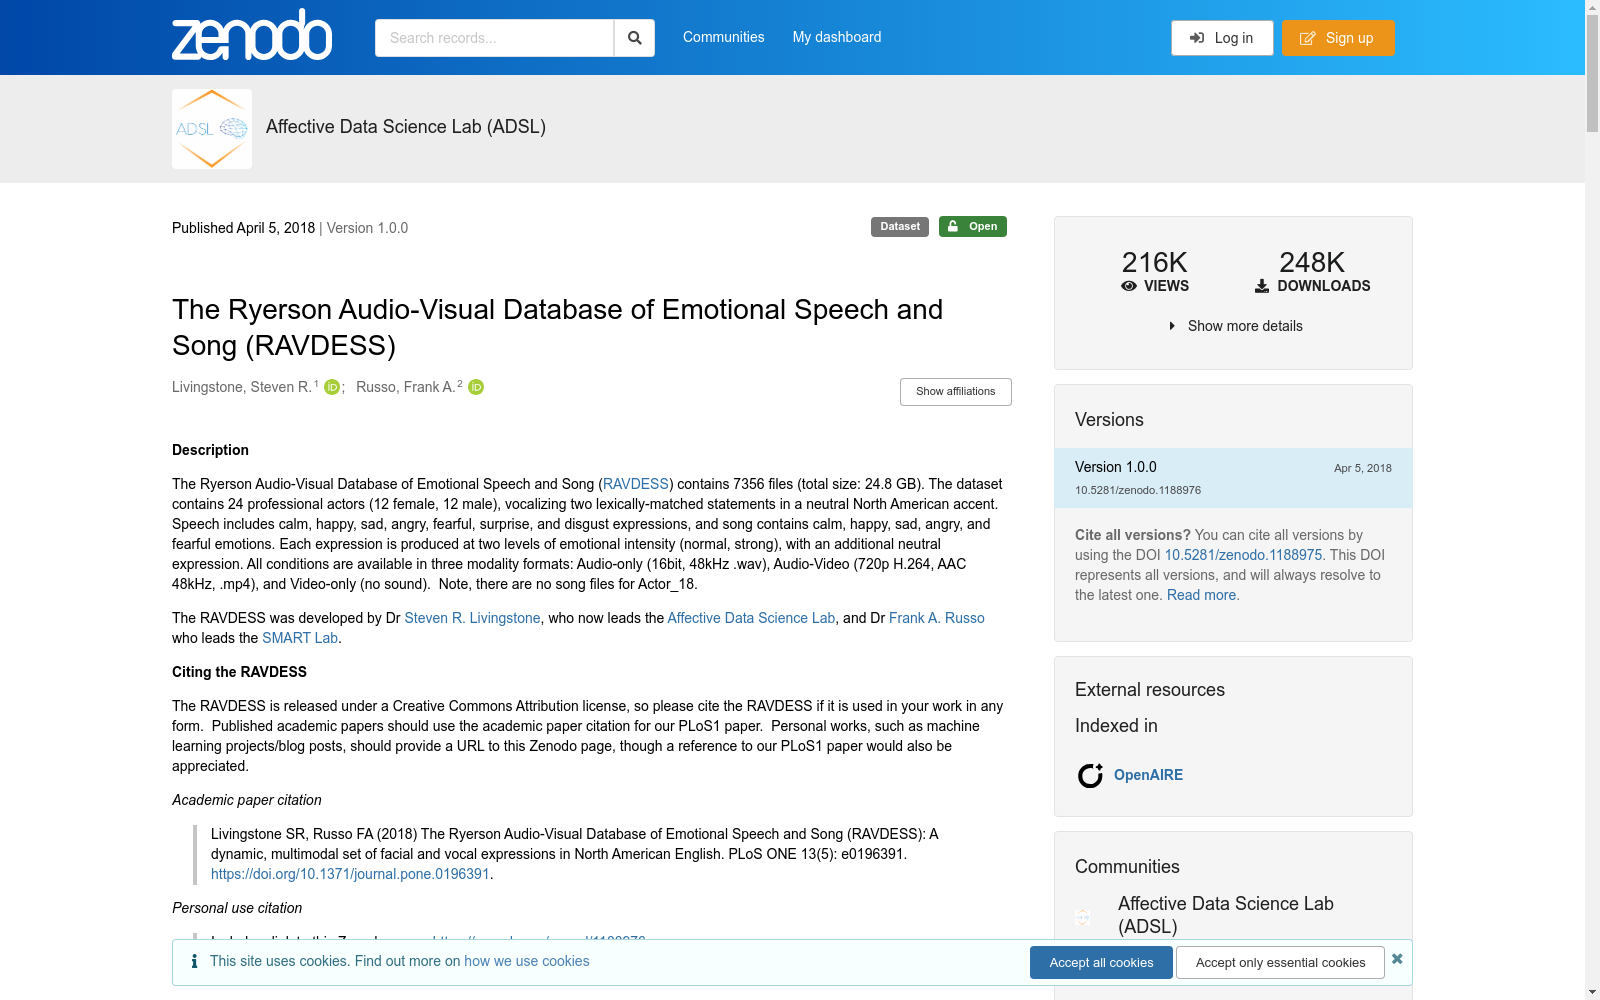The width and height of the screenshot is (1600, 1000).
Task: Click the Sign up button
Action: pos(1337,38)
